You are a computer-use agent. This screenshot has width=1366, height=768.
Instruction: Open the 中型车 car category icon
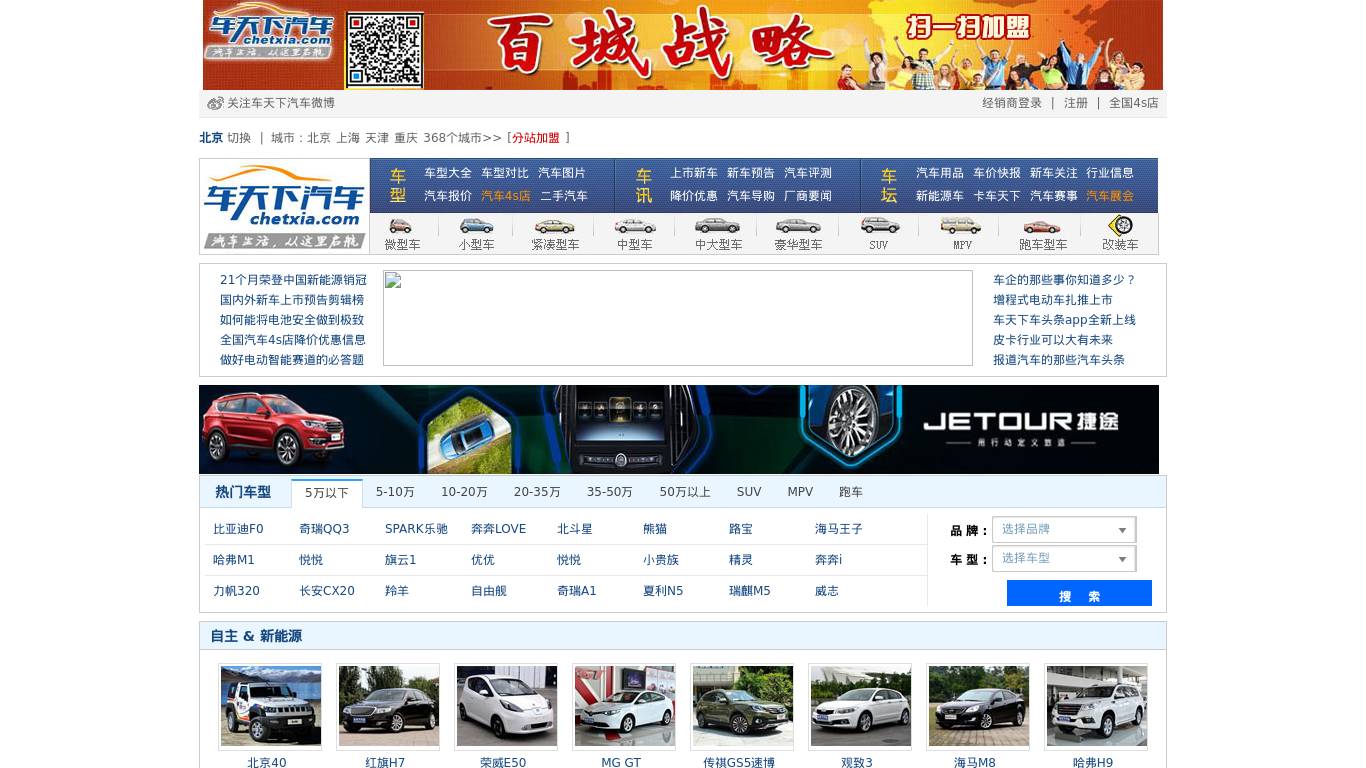click(x=635, y=226)
